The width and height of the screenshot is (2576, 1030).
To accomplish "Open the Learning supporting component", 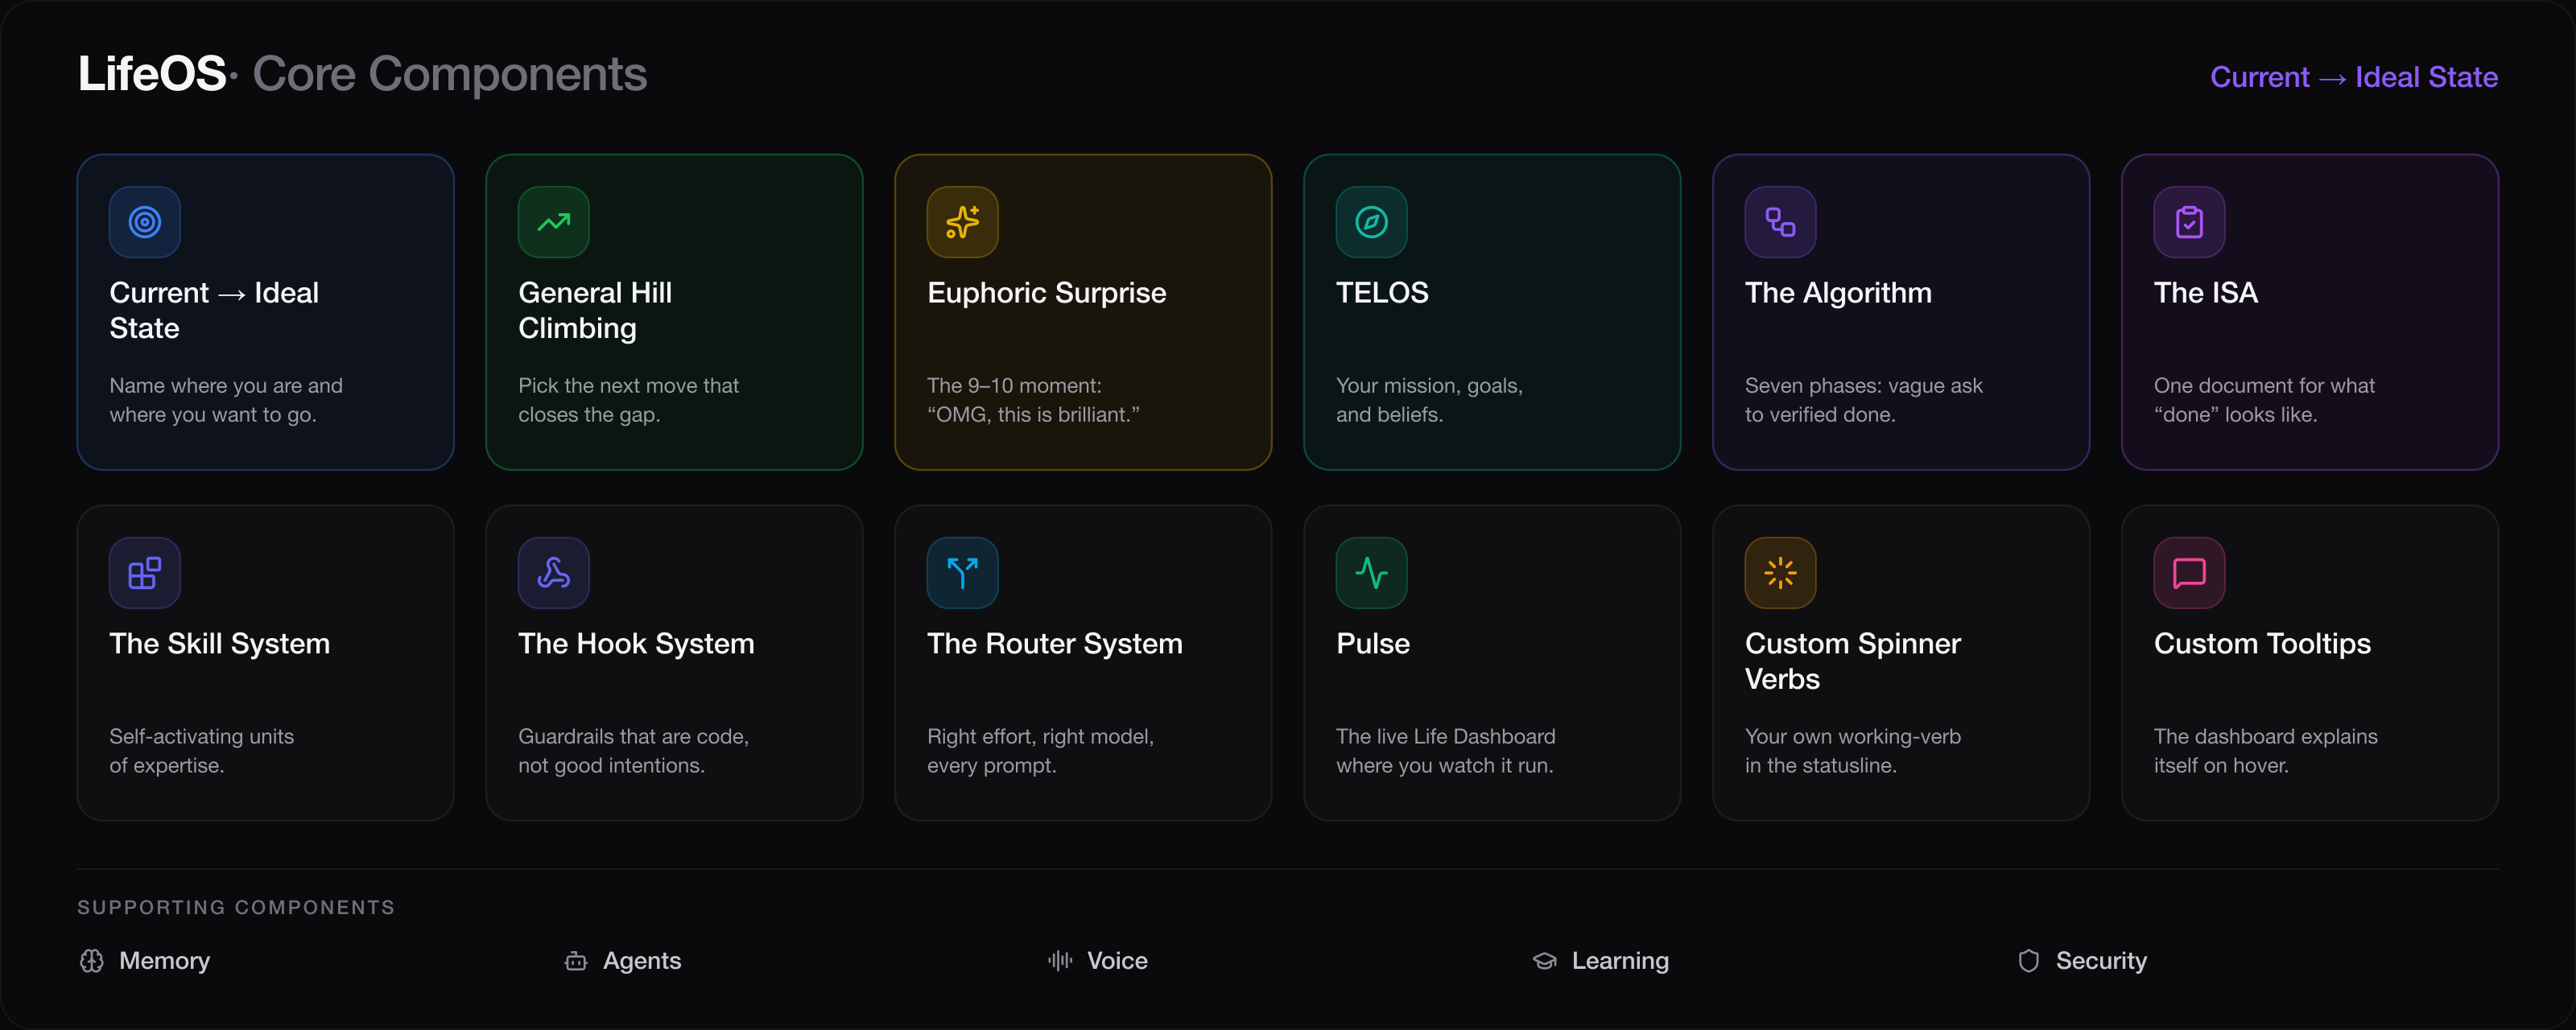I will [1601, 961].
